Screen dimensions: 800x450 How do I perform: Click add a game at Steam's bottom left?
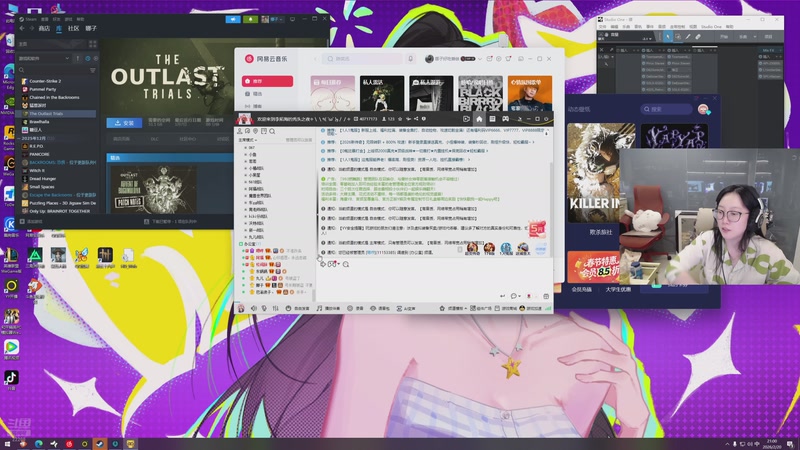click(31, 221)
